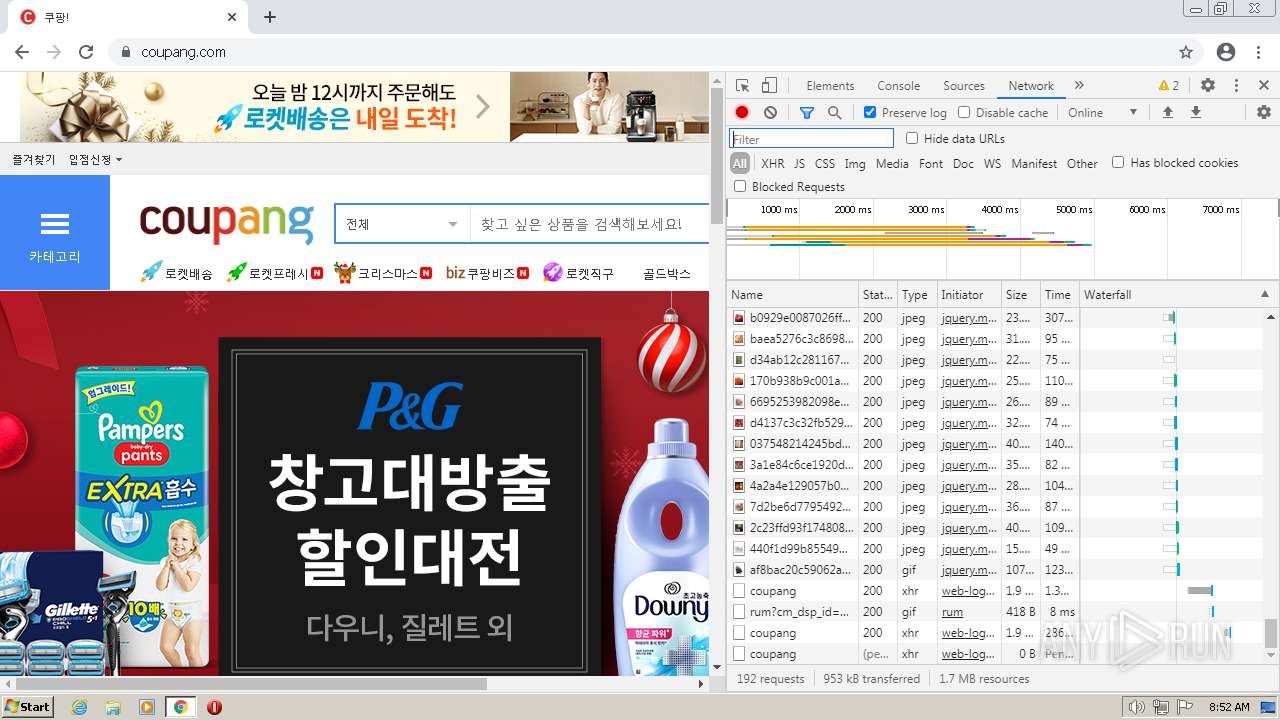The height and width of the screenshot is (720, 1280).
Task: Filter requests by WS
Action: coord(992,163)
